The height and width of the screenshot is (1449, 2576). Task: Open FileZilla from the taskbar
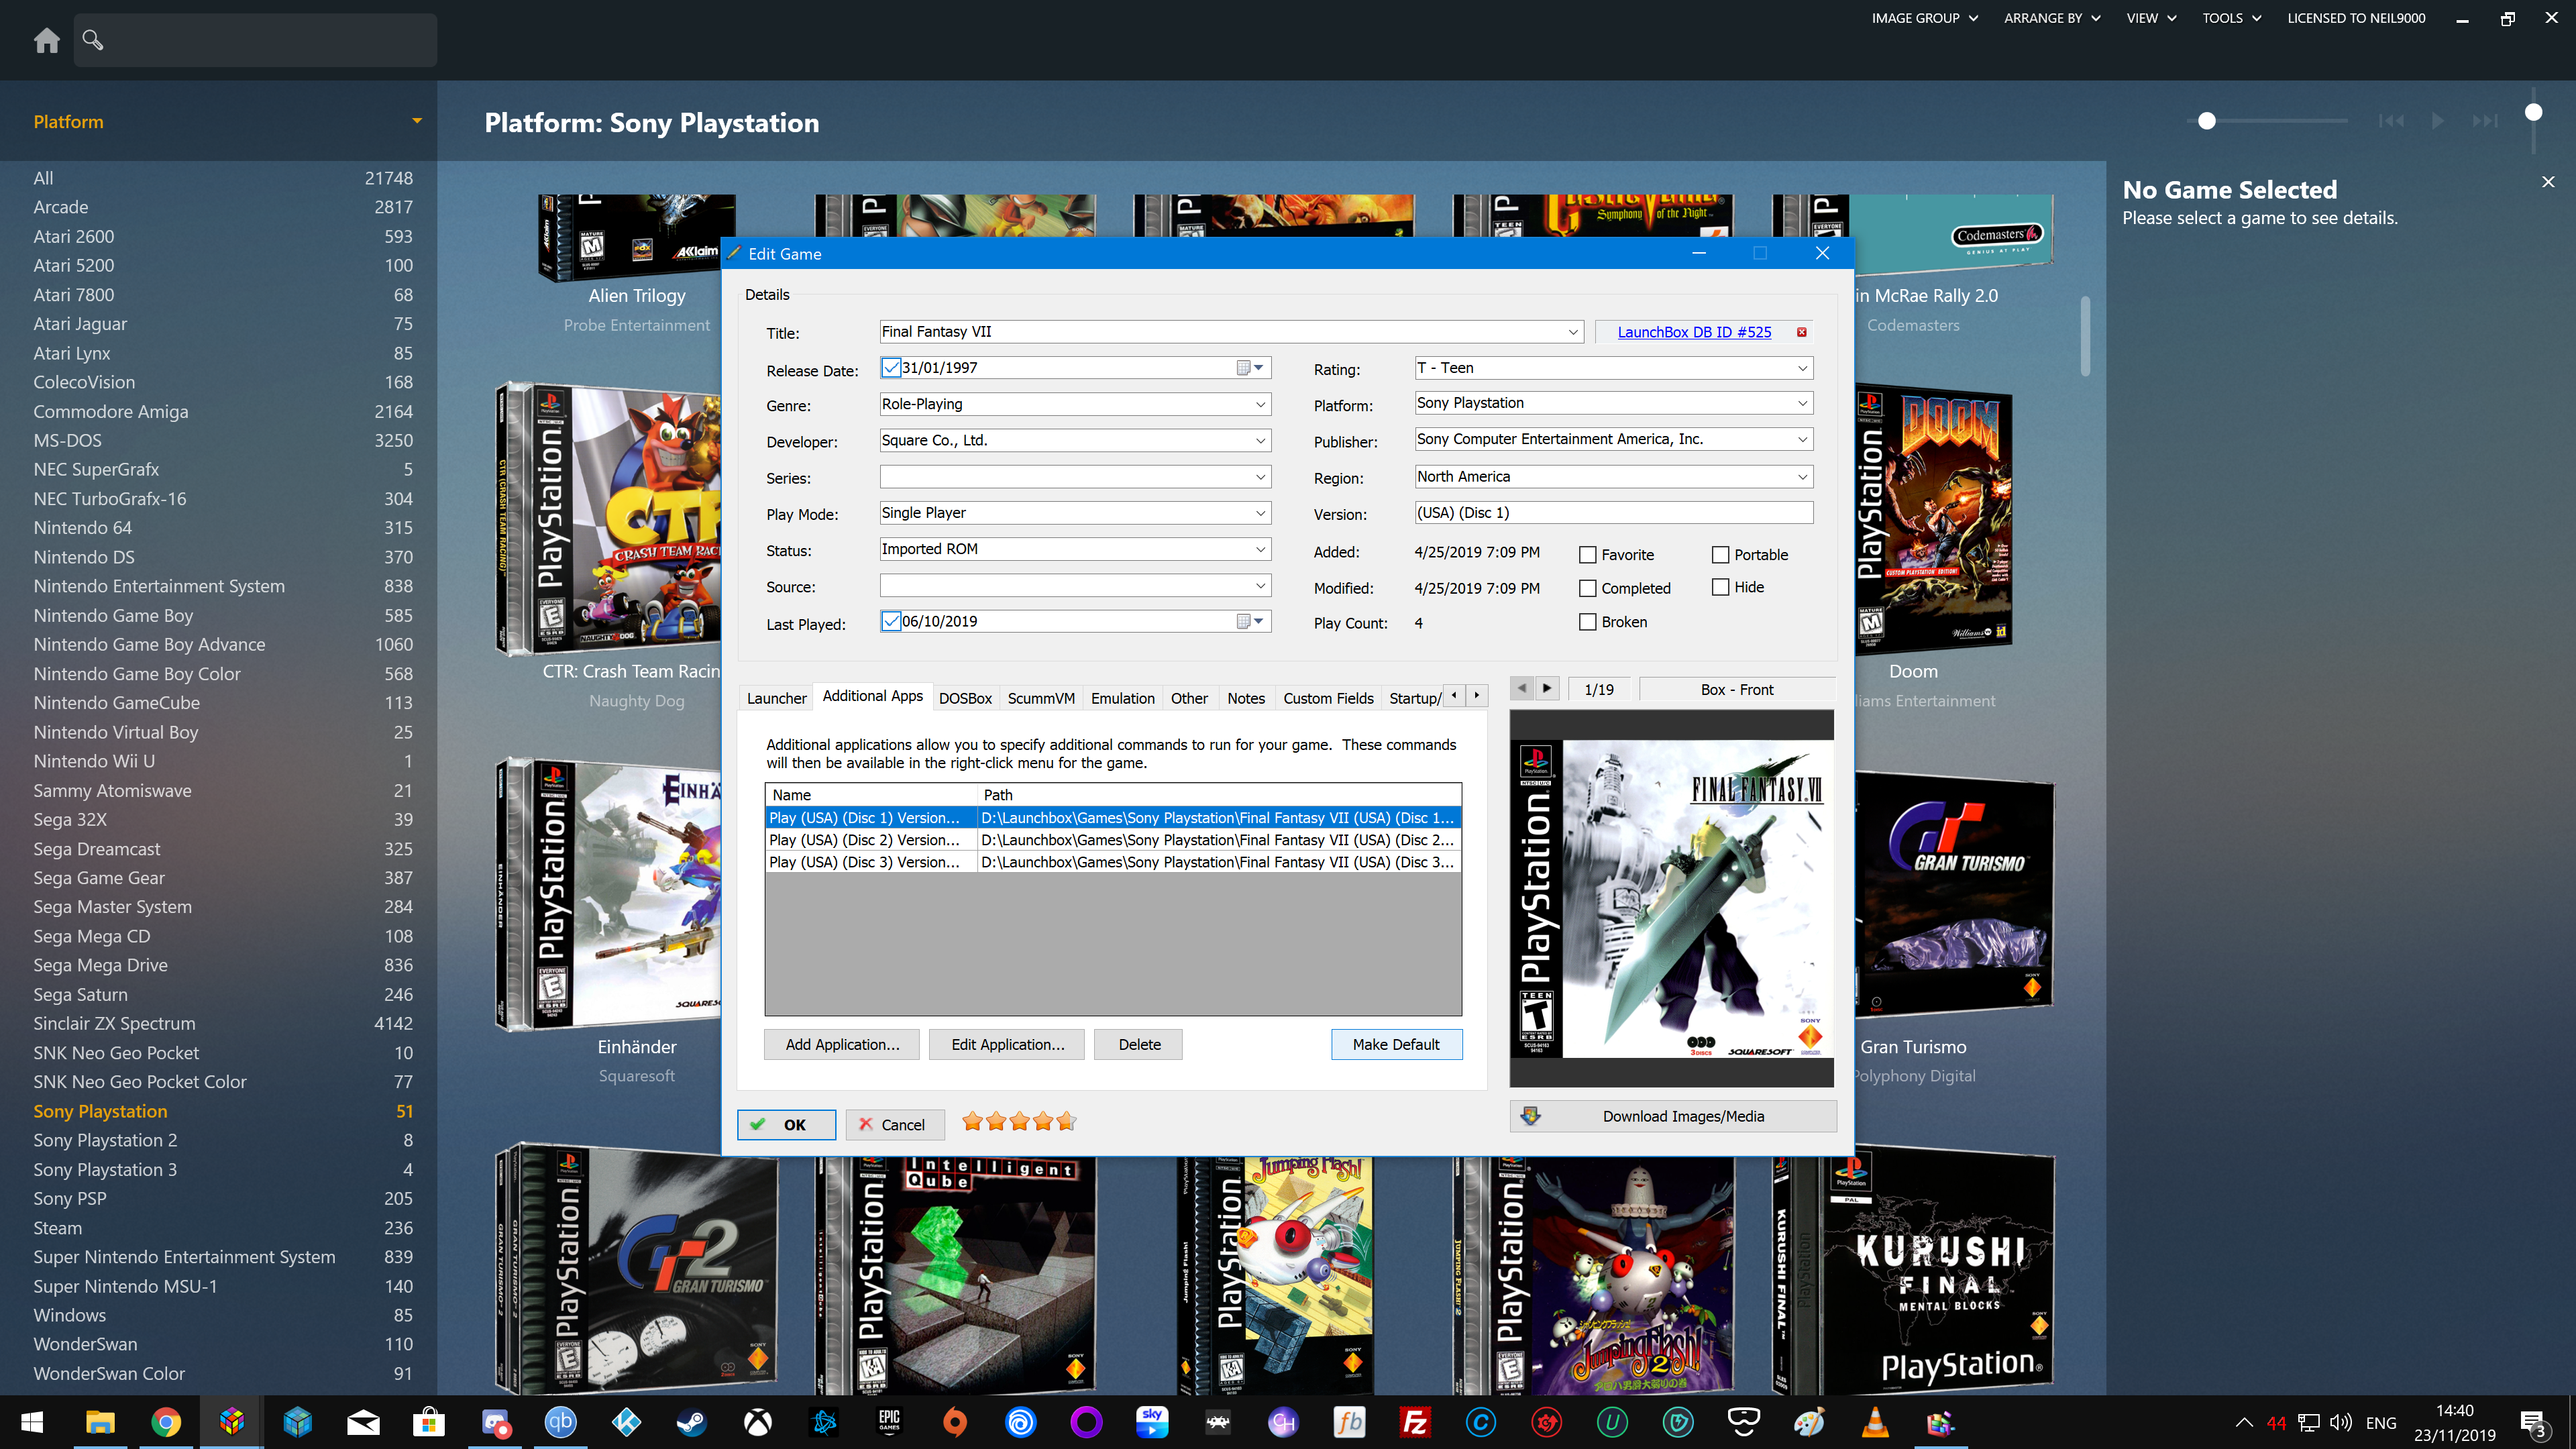pos(1415,1422)
